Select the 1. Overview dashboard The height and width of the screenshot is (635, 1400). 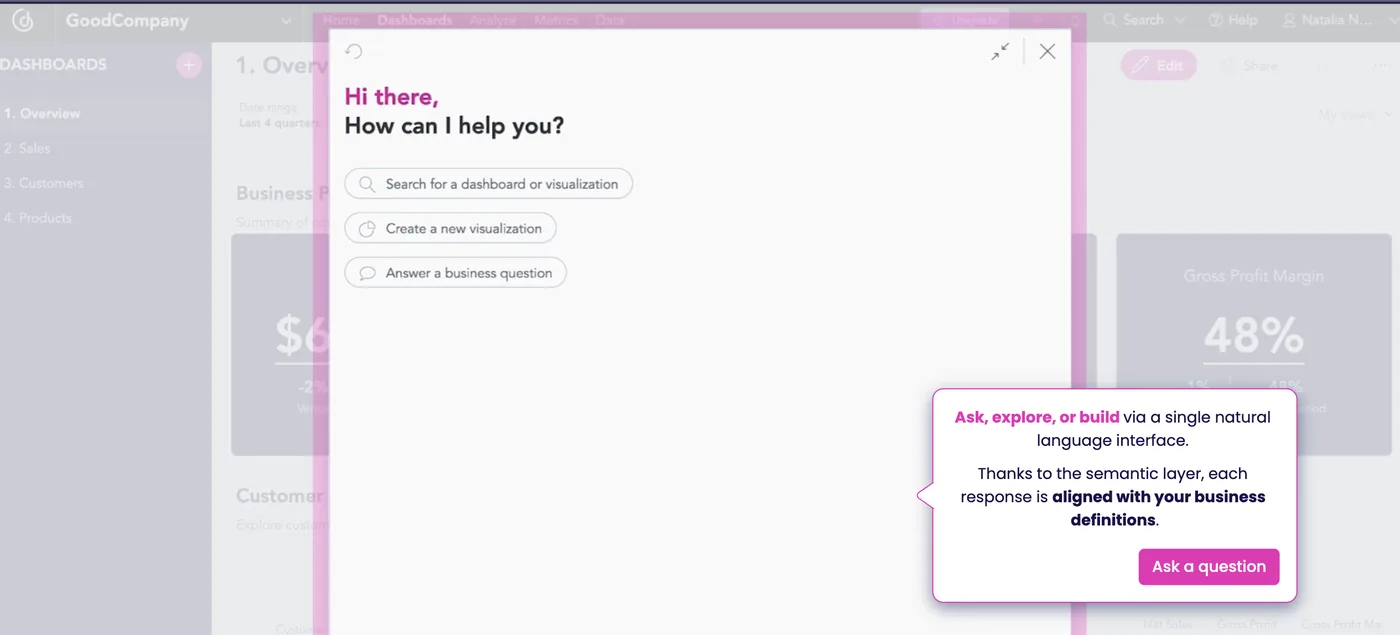pos(105,113)
